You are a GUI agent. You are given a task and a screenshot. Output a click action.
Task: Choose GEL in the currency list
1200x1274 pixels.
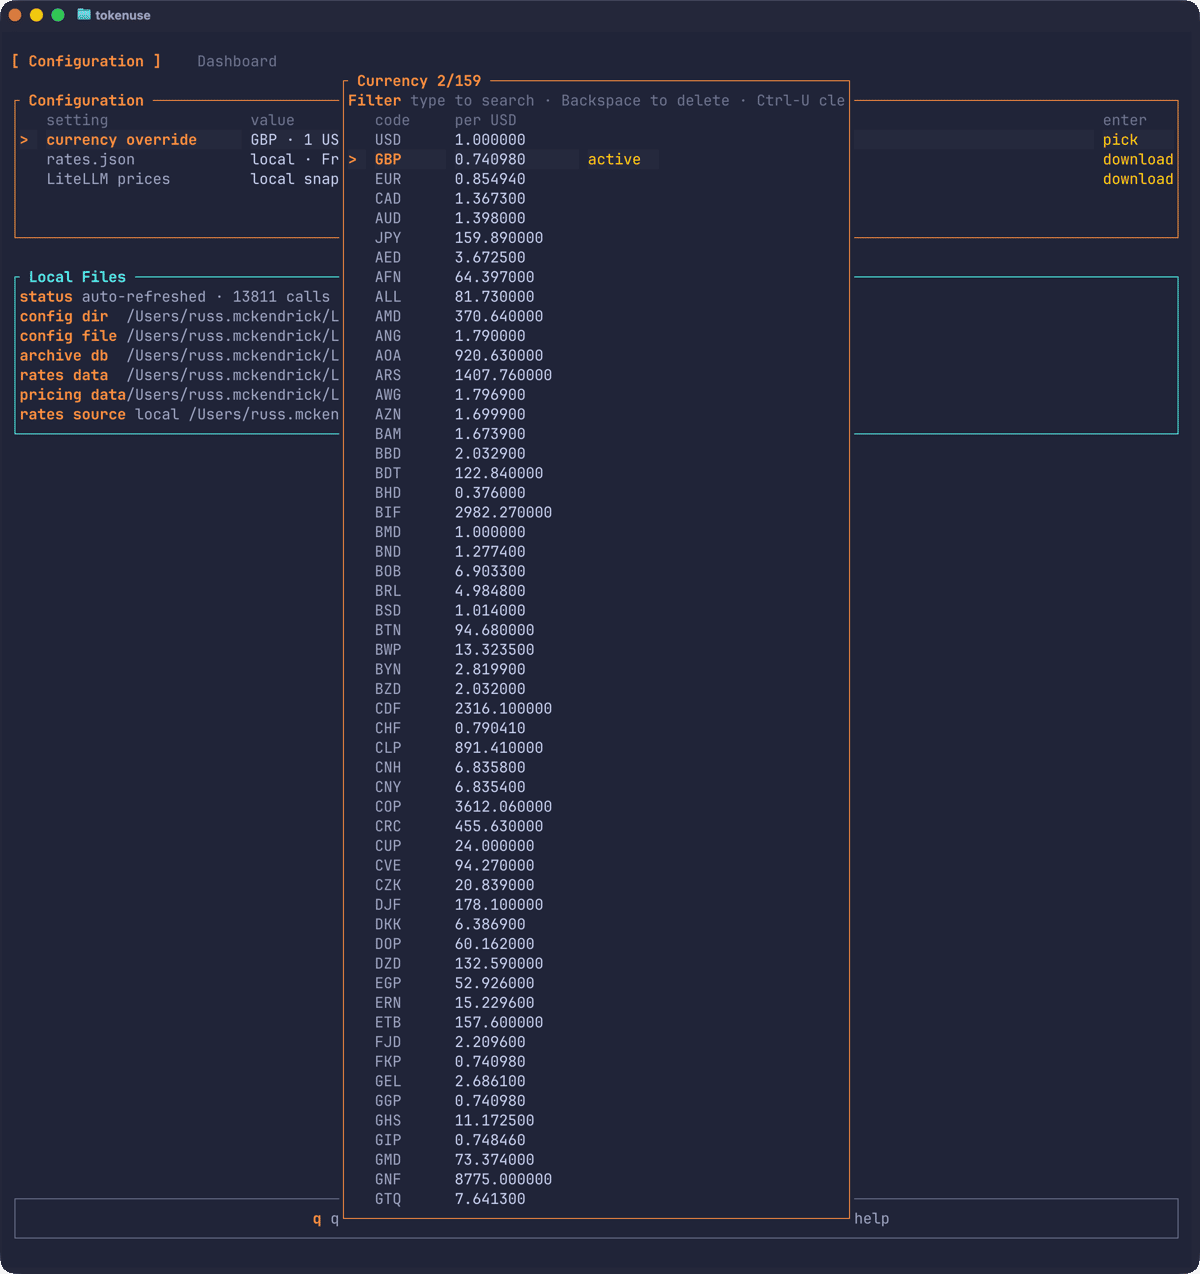click(597, 1081)
